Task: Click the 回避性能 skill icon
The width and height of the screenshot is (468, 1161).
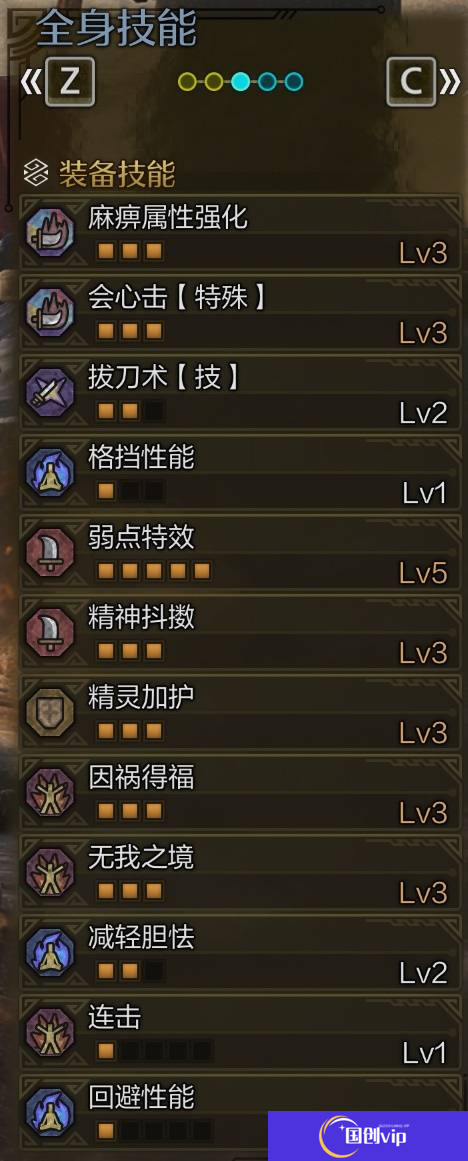Action: point(50,1112)
